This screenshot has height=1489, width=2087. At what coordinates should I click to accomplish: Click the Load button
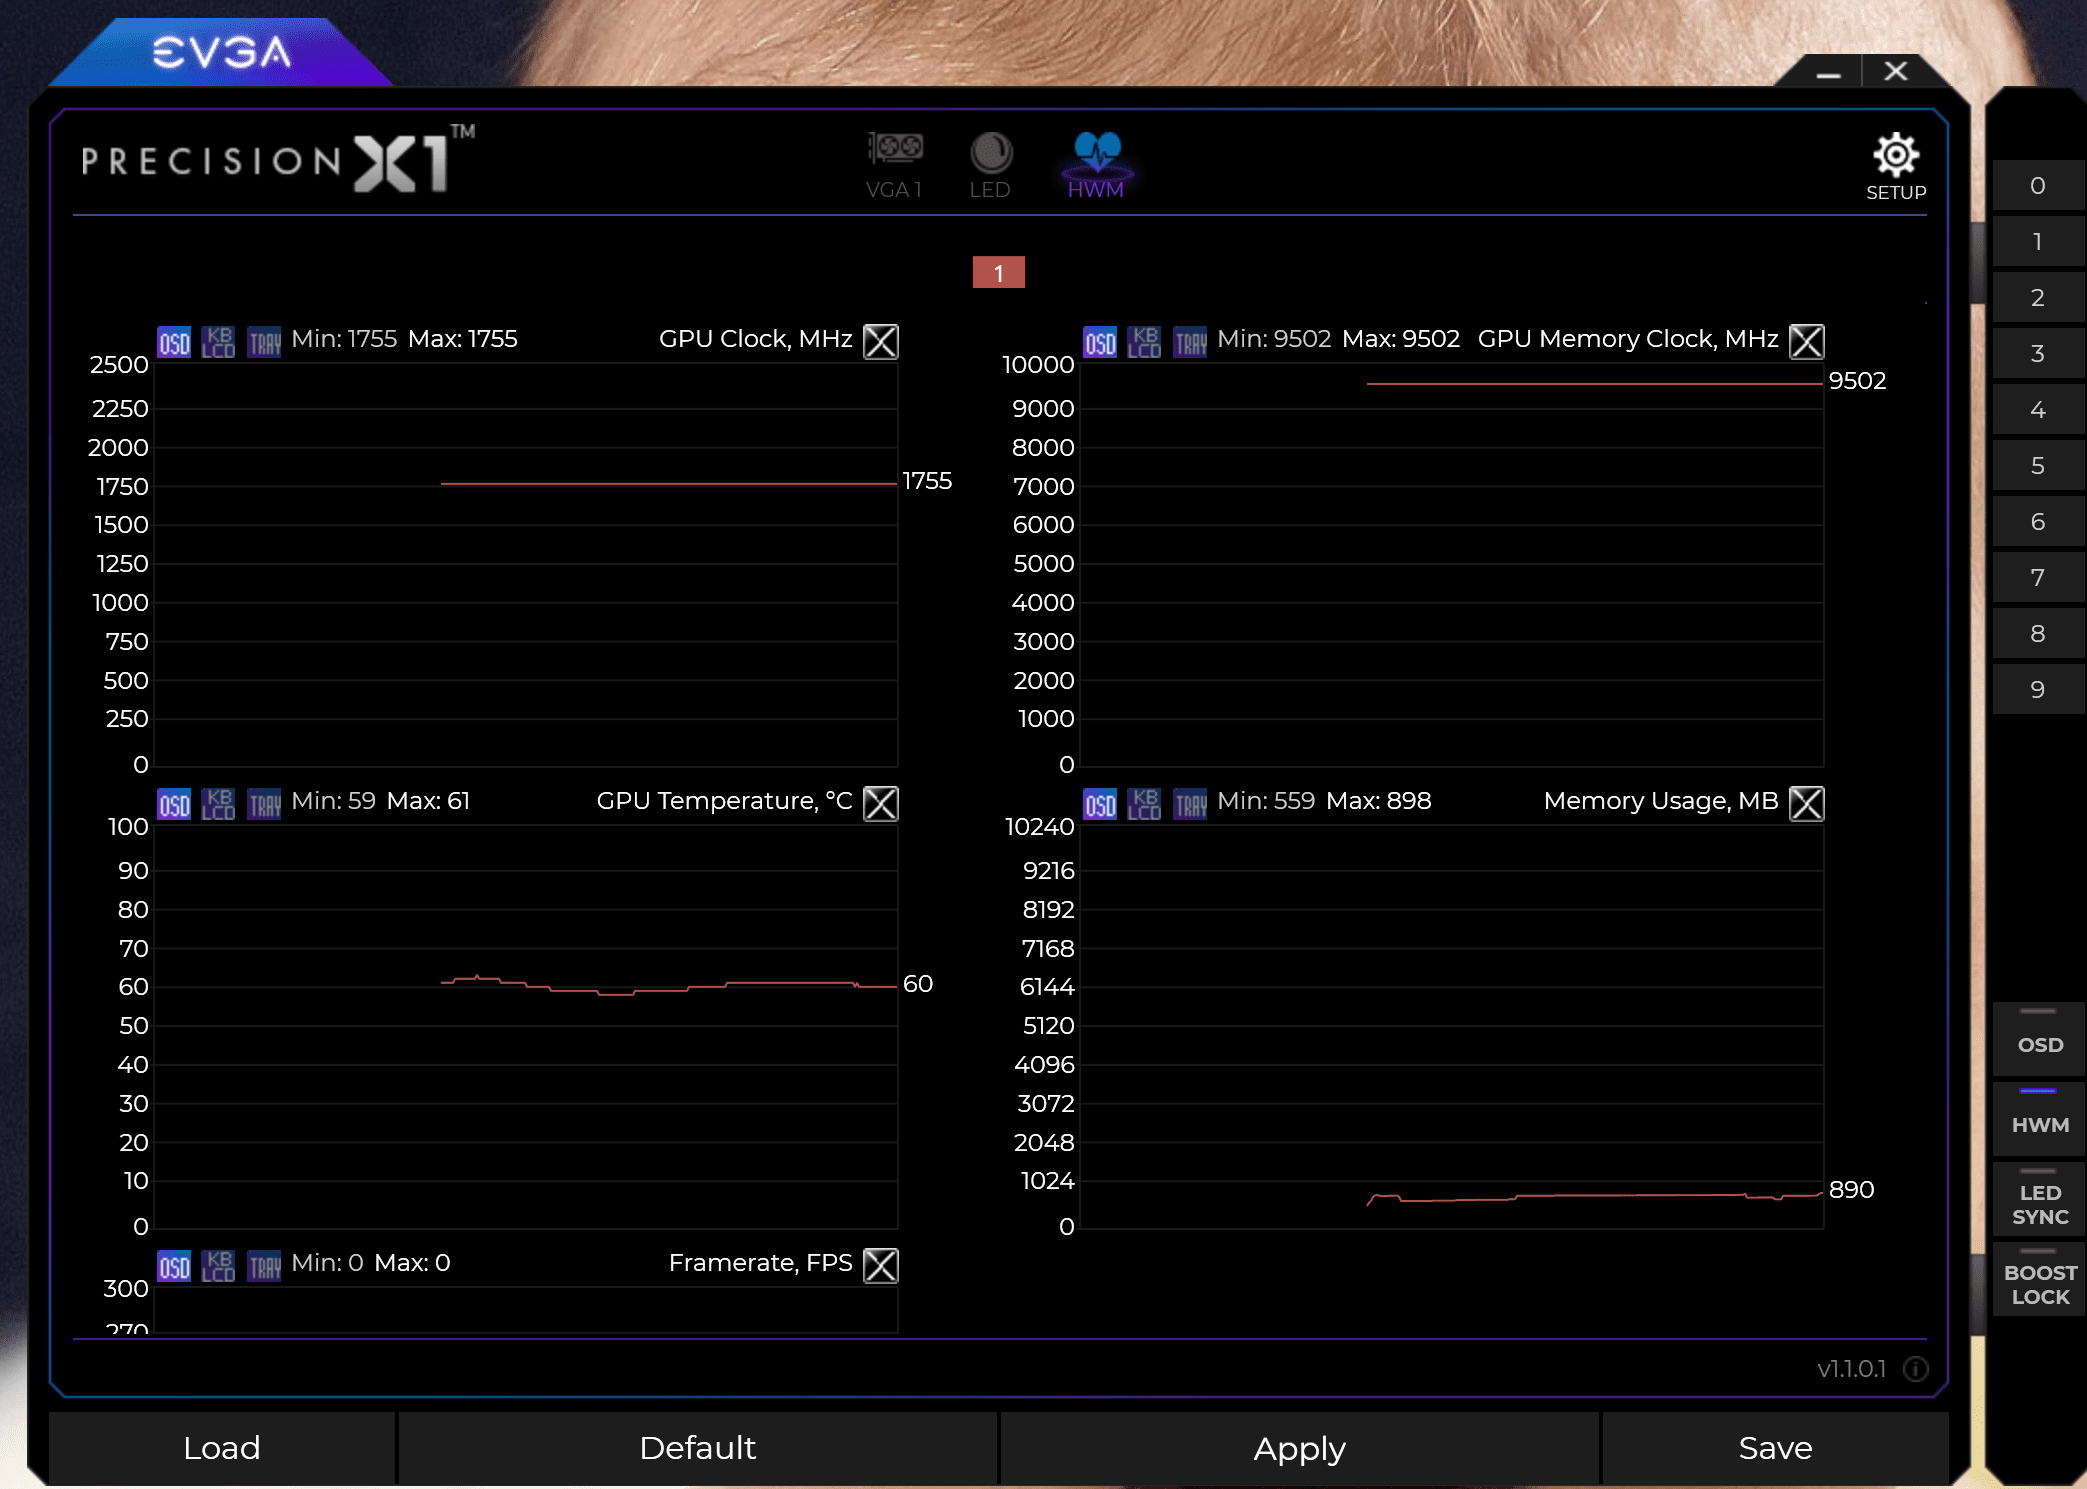222,1448
